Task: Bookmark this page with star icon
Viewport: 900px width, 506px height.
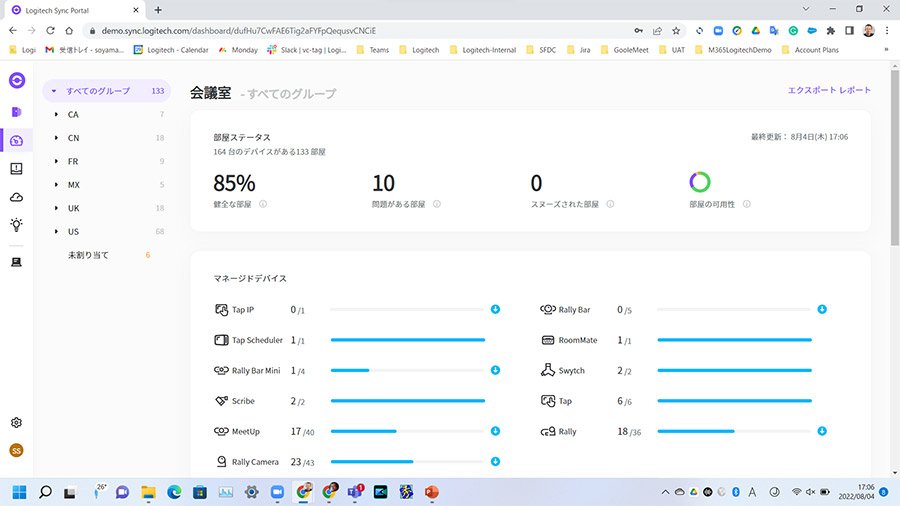Action: click(676, 30)
